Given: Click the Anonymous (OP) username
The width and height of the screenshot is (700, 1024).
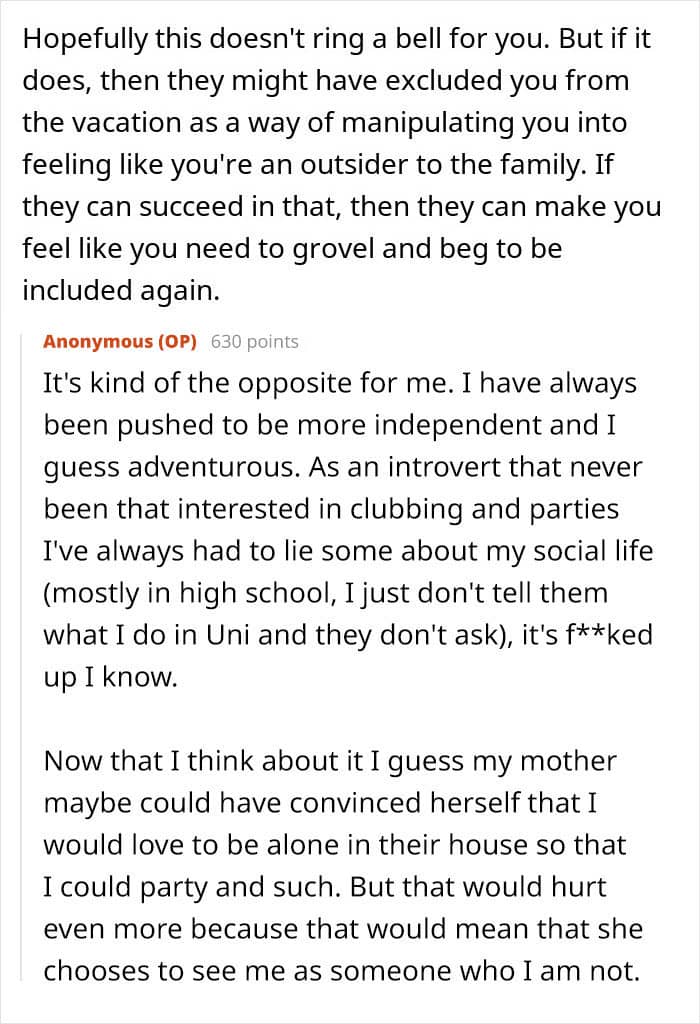Looking at the screenshot, I should tap(121, 342).
